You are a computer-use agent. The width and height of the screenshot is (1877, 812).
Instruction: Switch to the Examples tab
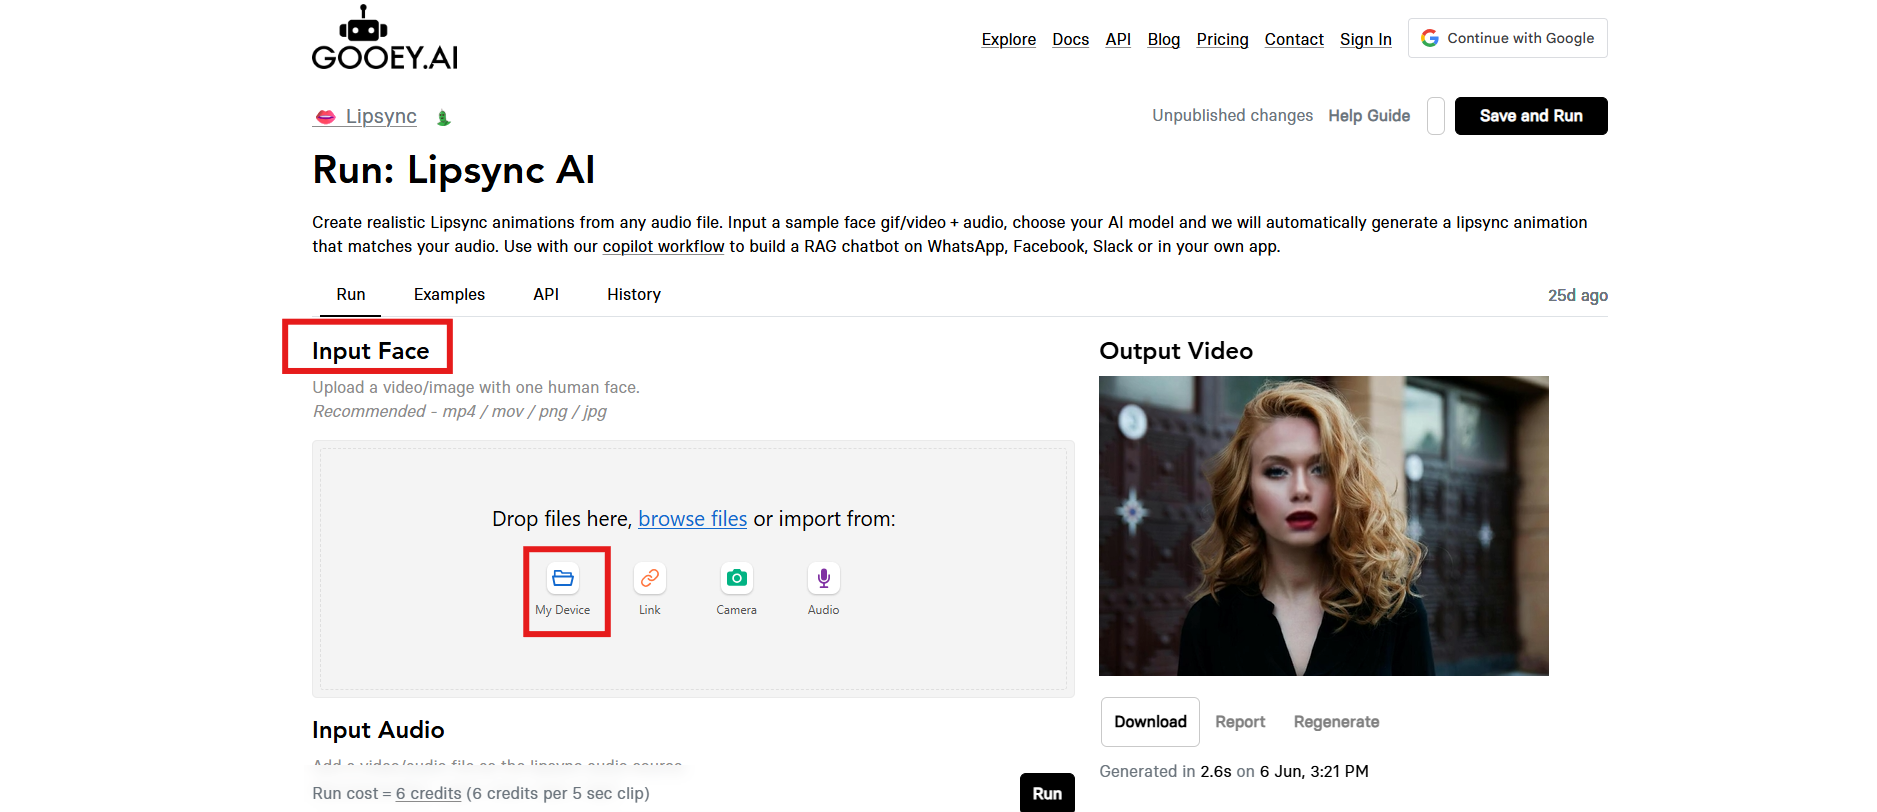click(x=449, y=295)
